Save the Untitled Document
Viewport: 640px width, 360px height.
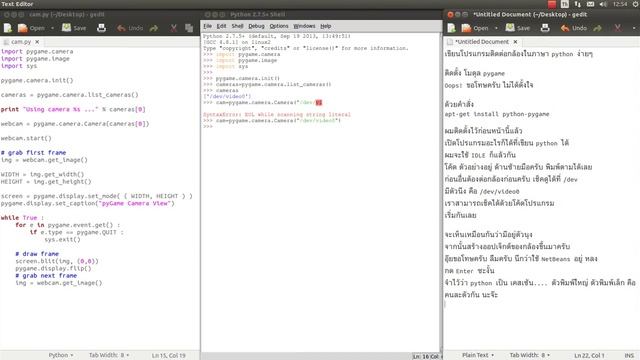[x=518, y=28]
